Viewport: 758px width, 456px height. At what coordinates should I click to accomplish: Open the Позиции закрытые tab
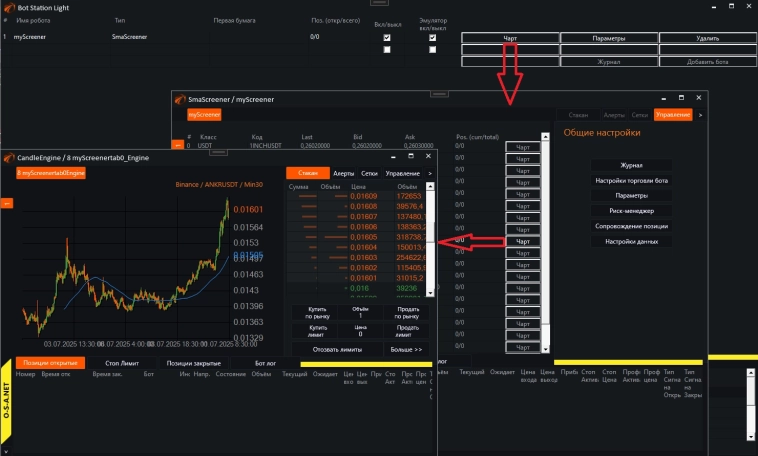[193, 362]
